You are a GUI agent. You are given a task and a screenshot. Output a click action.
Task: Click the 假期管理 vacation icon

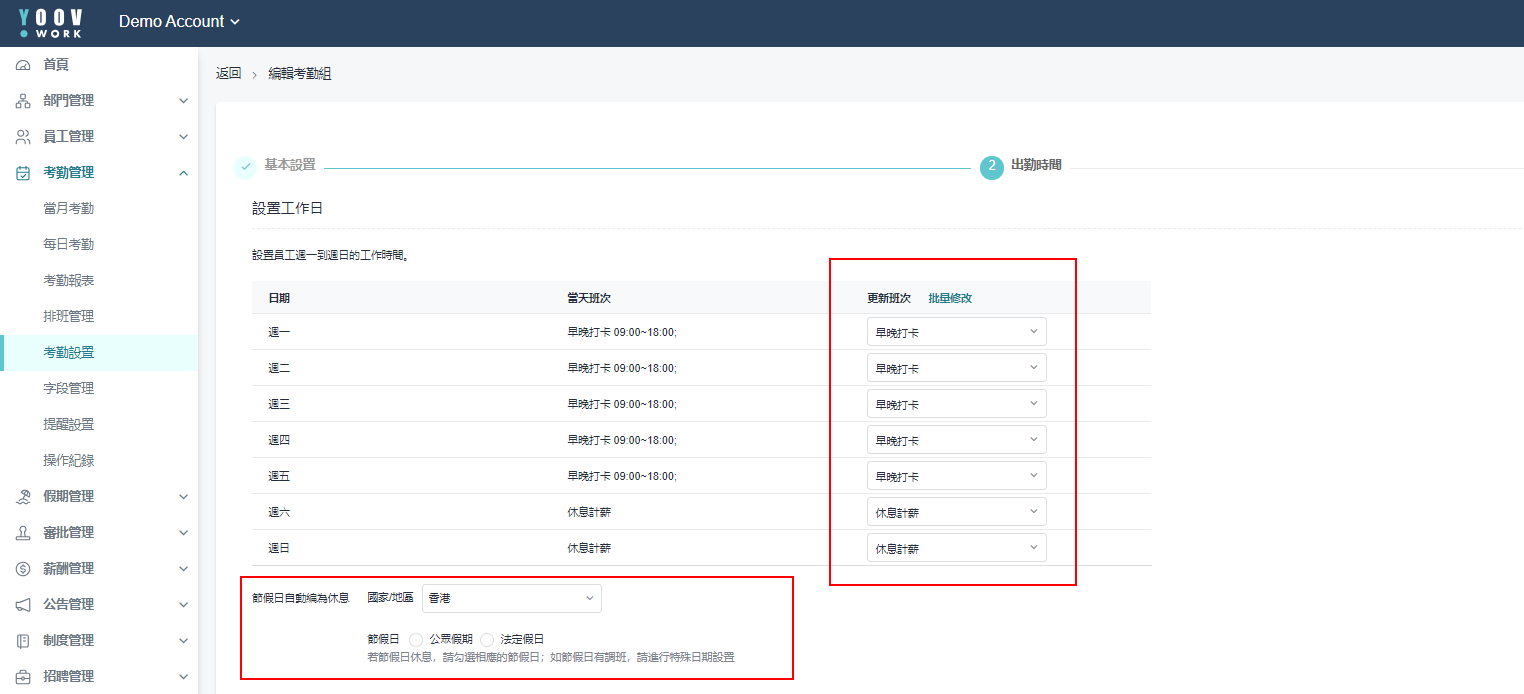(x=23, y=497)
